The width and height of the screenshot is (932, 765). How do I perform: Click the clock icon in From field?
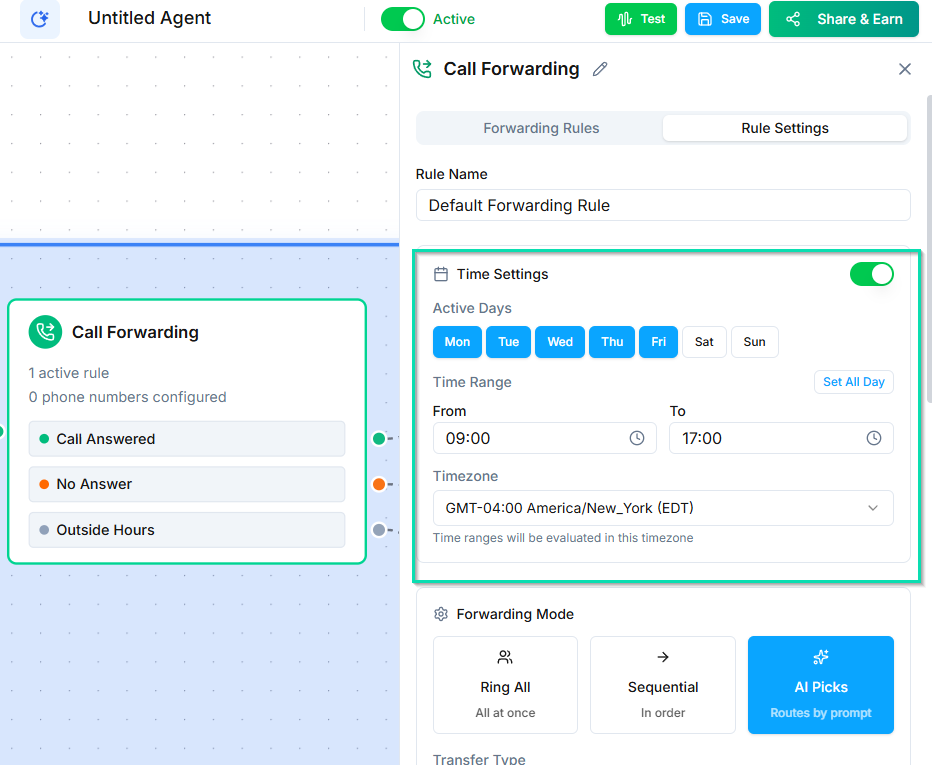pyautogui.click(x=636, y=438)
